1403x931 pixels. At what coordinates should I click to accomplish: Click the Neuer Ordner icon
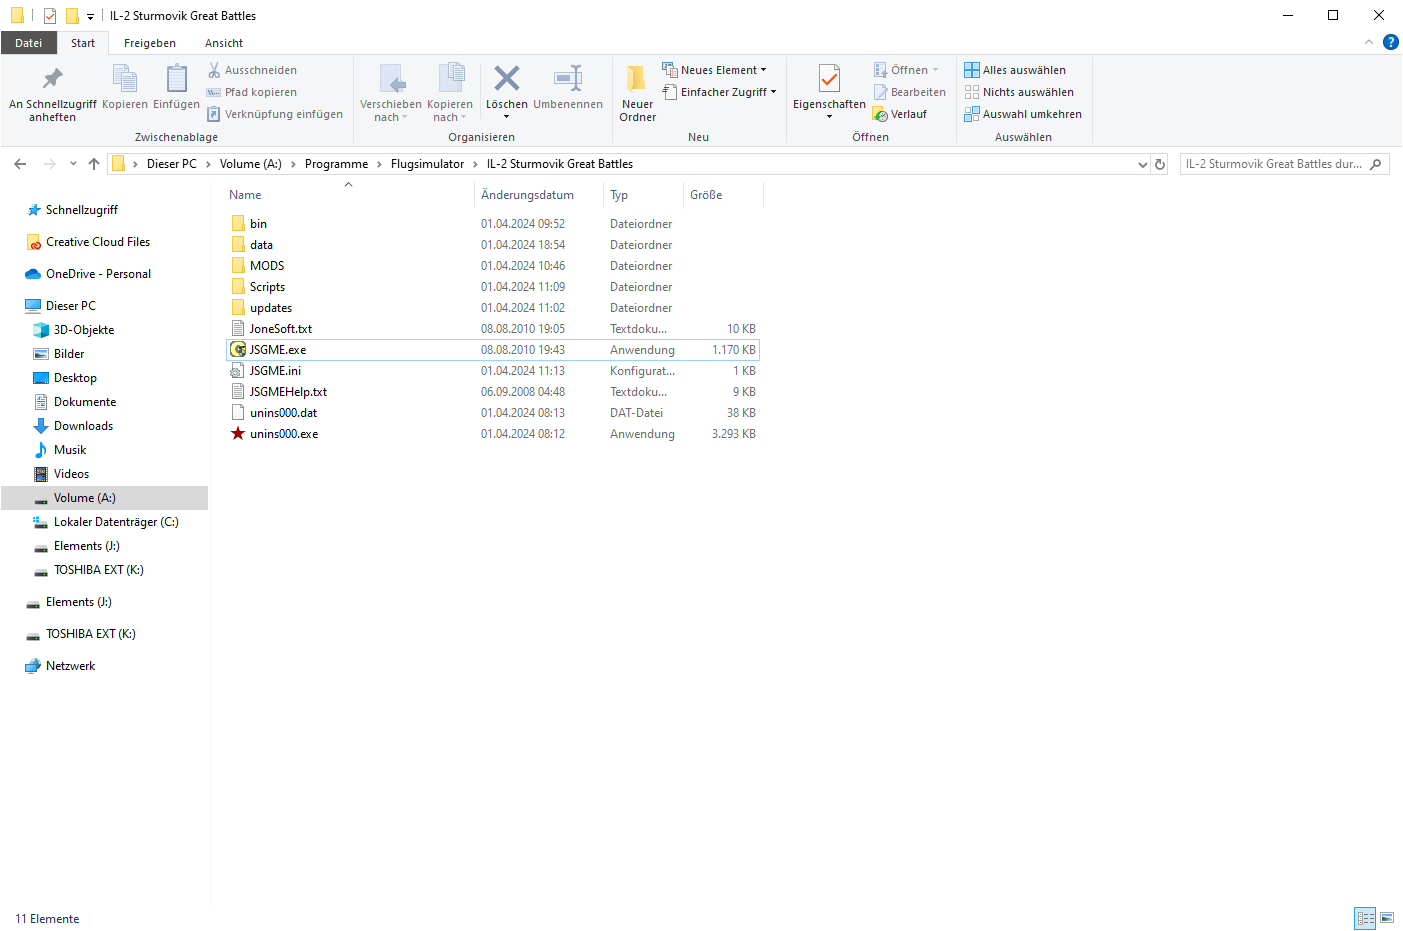(637, 80)
